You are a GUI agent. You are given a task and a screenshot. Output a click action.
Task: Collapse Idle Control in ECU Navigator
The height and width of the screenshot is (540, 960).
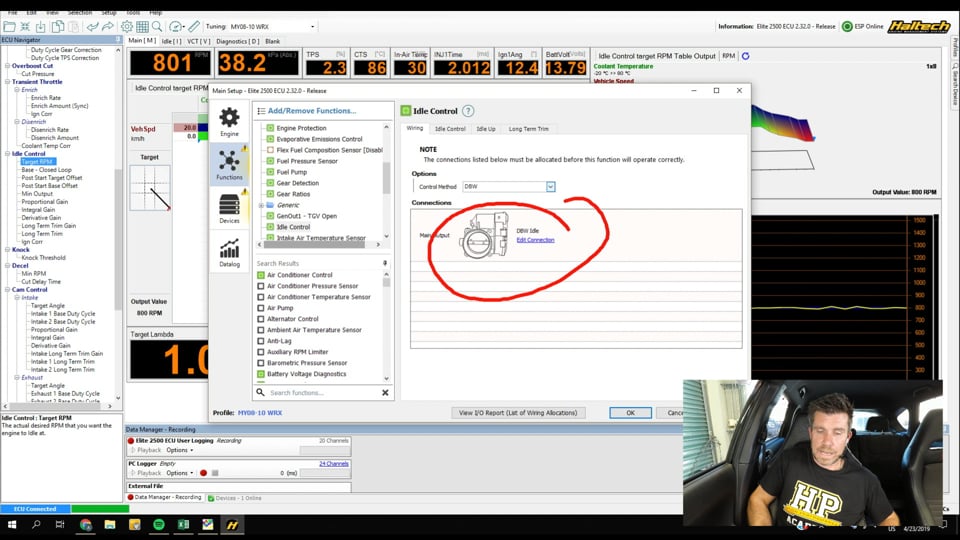tap(7, 154)
